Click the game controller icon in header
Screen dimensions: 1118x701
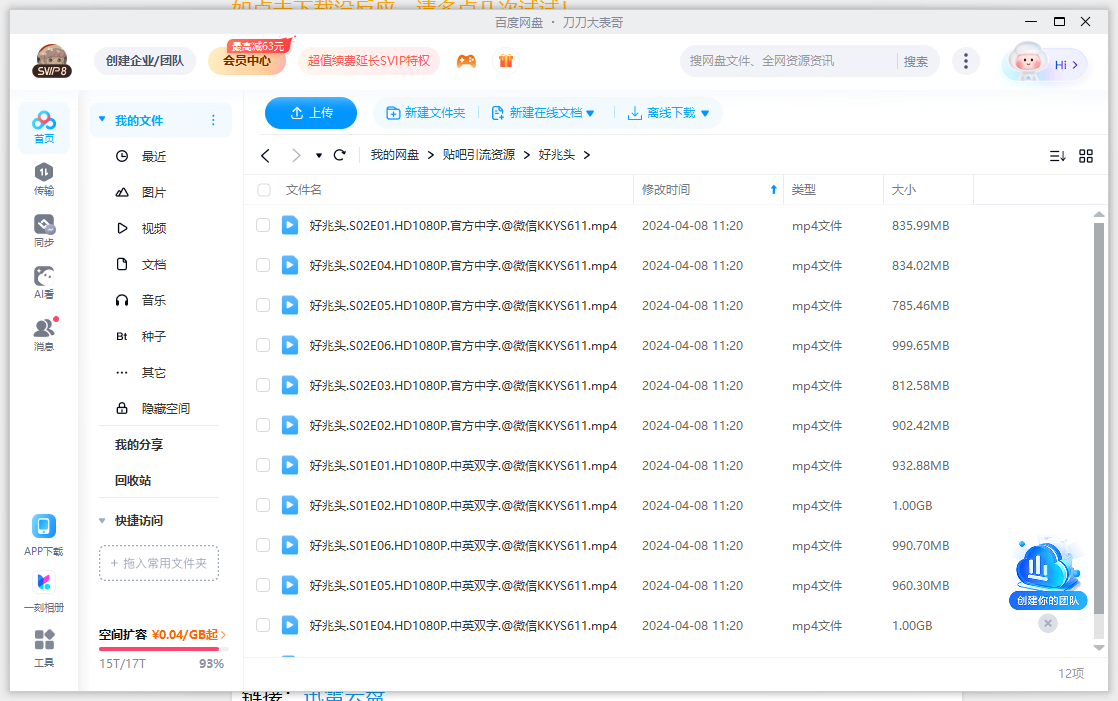point(466,61)
